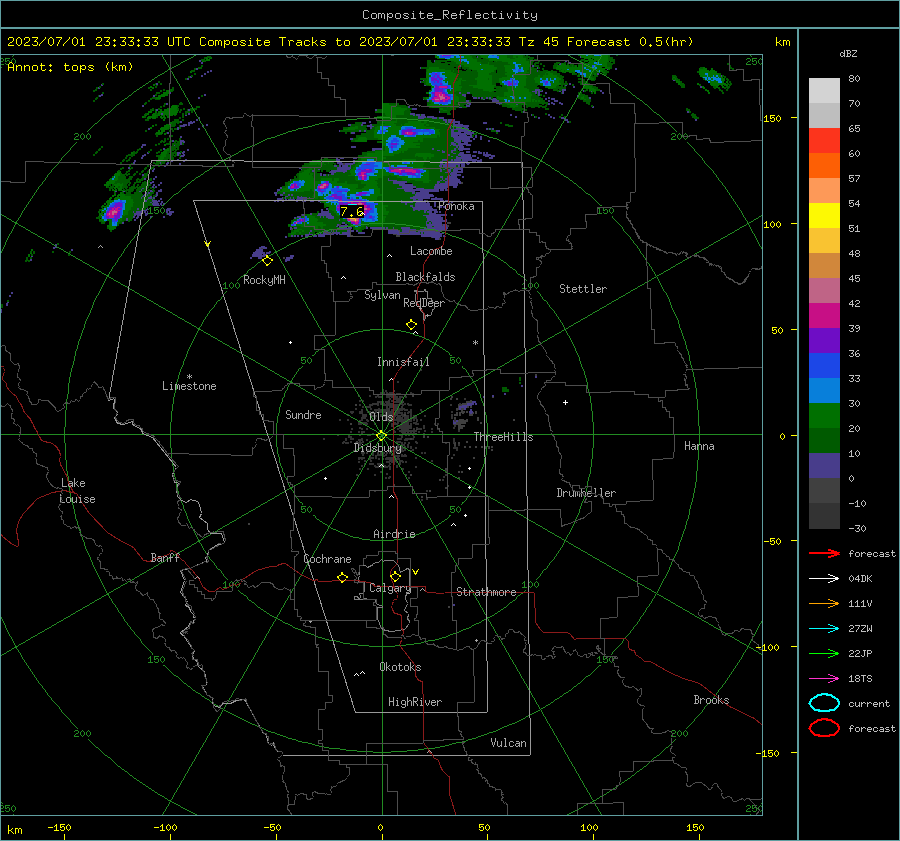
Task: Click the blue 36-33 dBZ swatch
Action: [x=824, y=366]
